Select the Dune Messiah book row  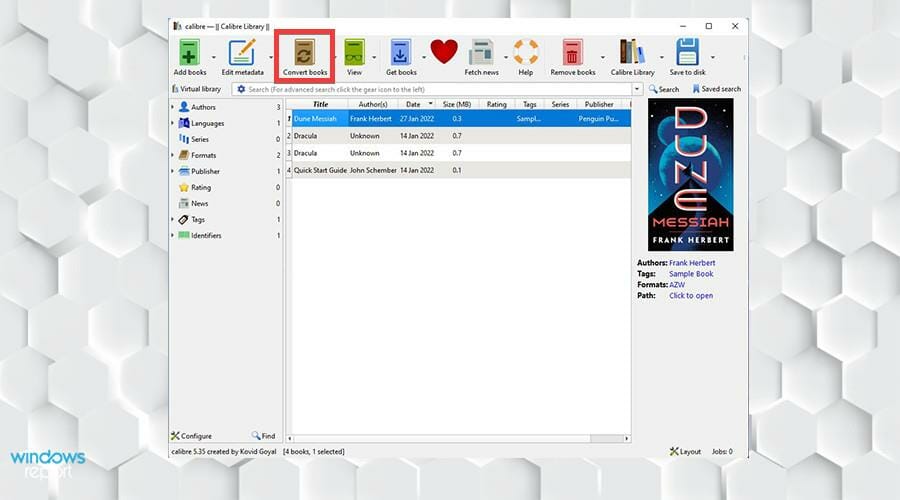tap(461, 119)
